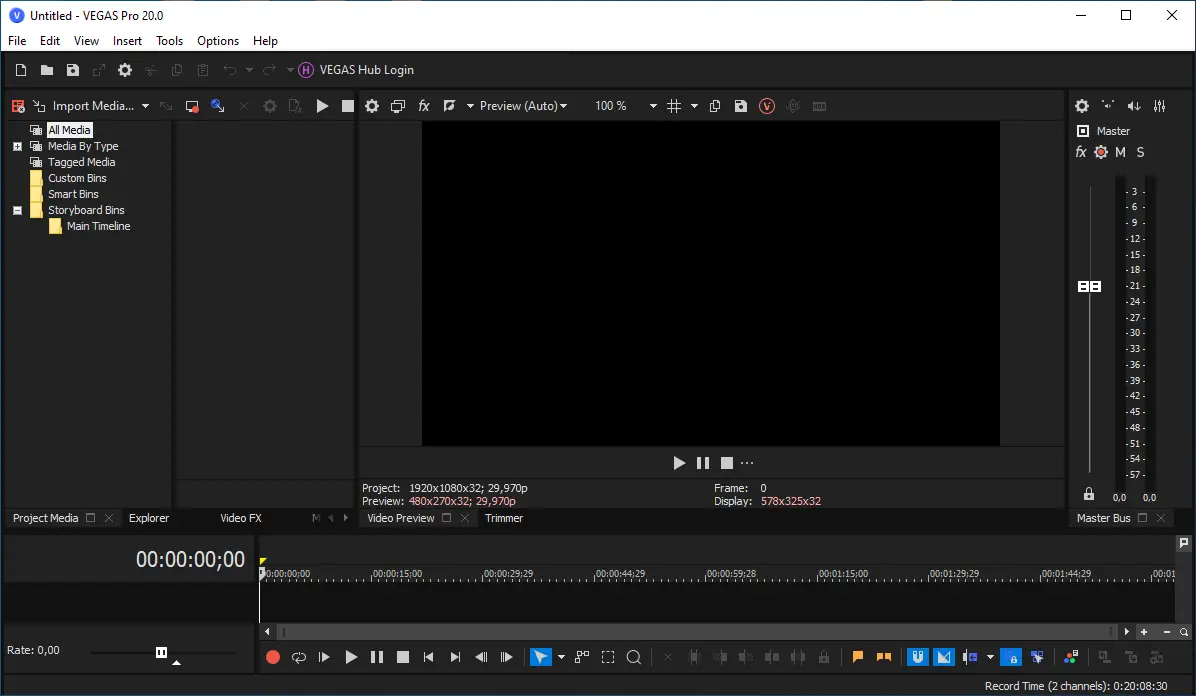1196x696 pixels.
Task: Activate the Zoom tool on the timeline
Action: tap(634, 657)
